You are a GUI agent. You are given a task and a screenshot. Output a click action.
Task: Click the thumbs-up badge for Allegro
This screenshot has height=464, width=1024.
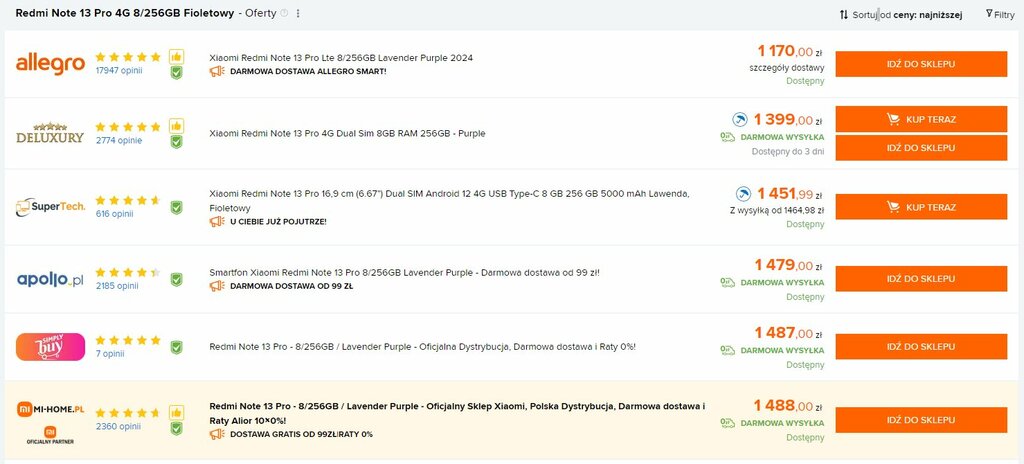(176, 57)
